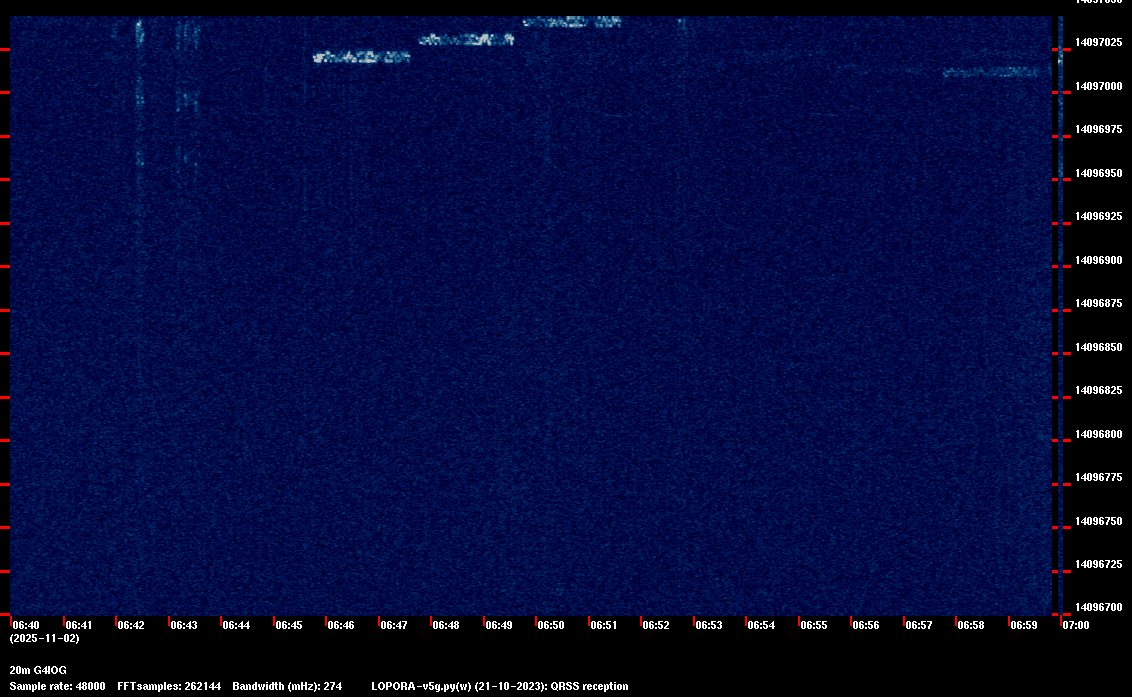Click the 06:46 time axis label
Screen dimensions: 1132x697
pyautogui.click(x=341, y=625)
